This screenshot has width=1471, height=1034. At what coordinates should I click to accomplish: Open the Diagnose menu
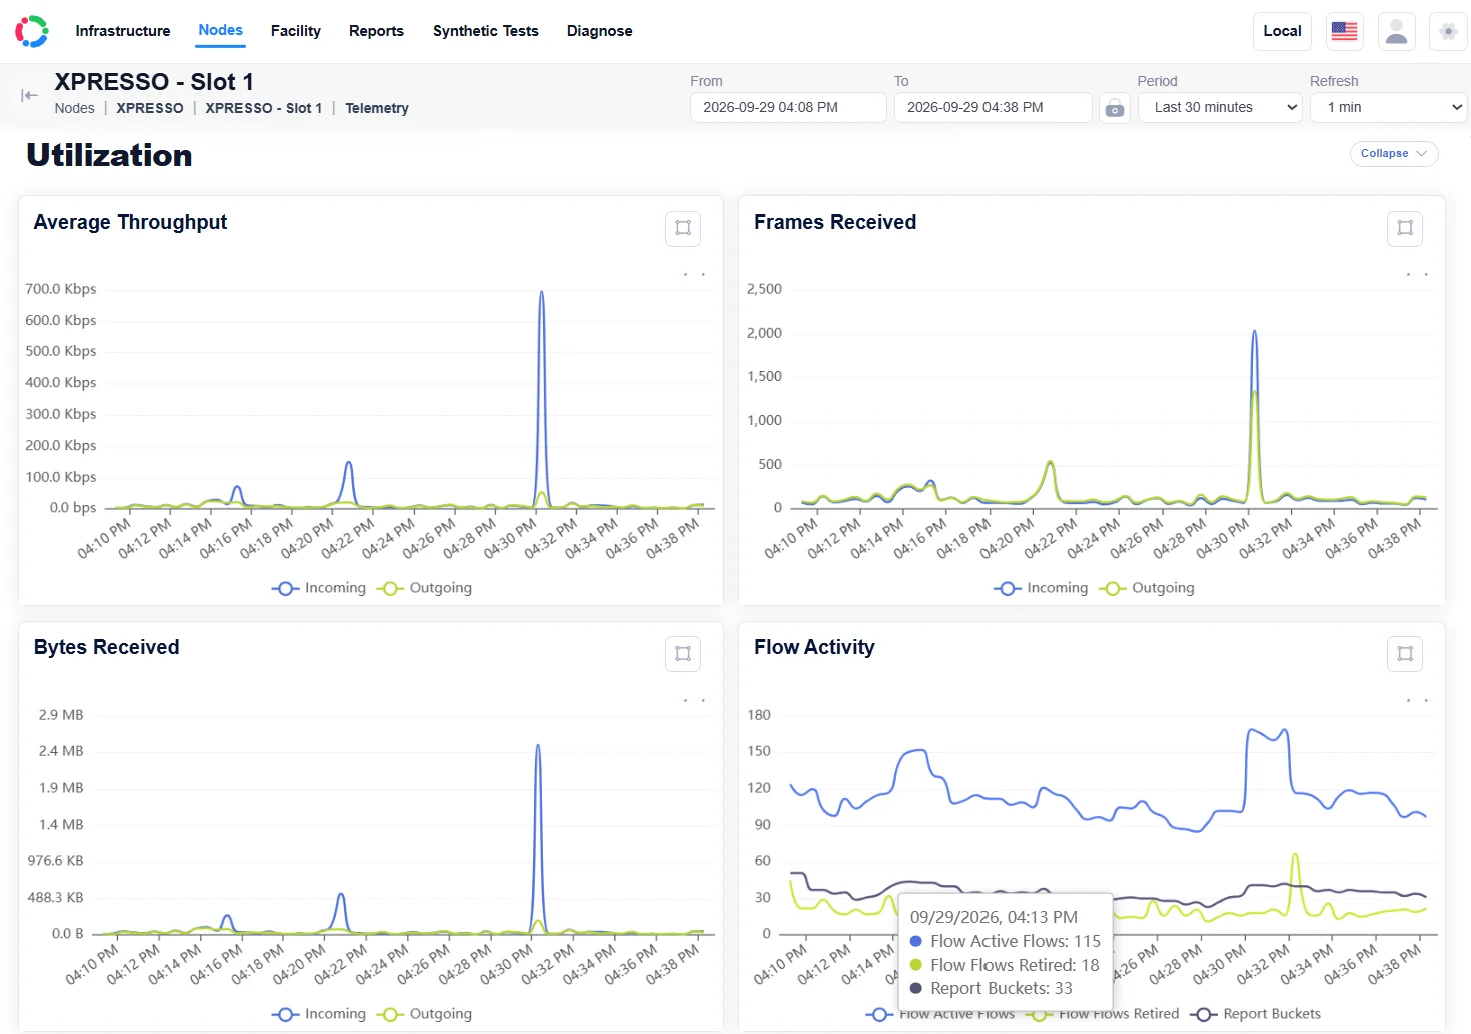600,31
